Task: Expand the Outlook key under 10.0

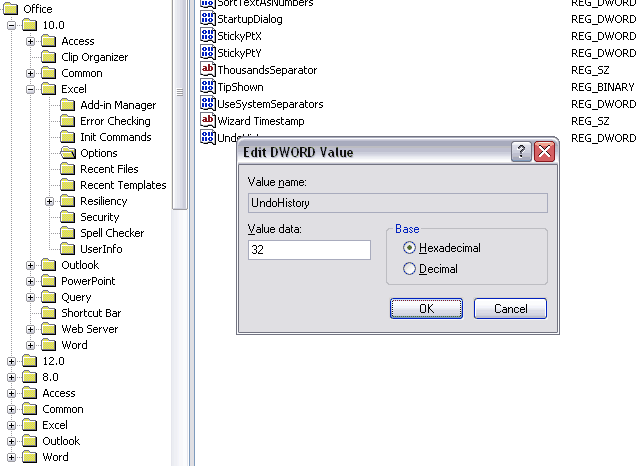Action: [x=30, y=265]
